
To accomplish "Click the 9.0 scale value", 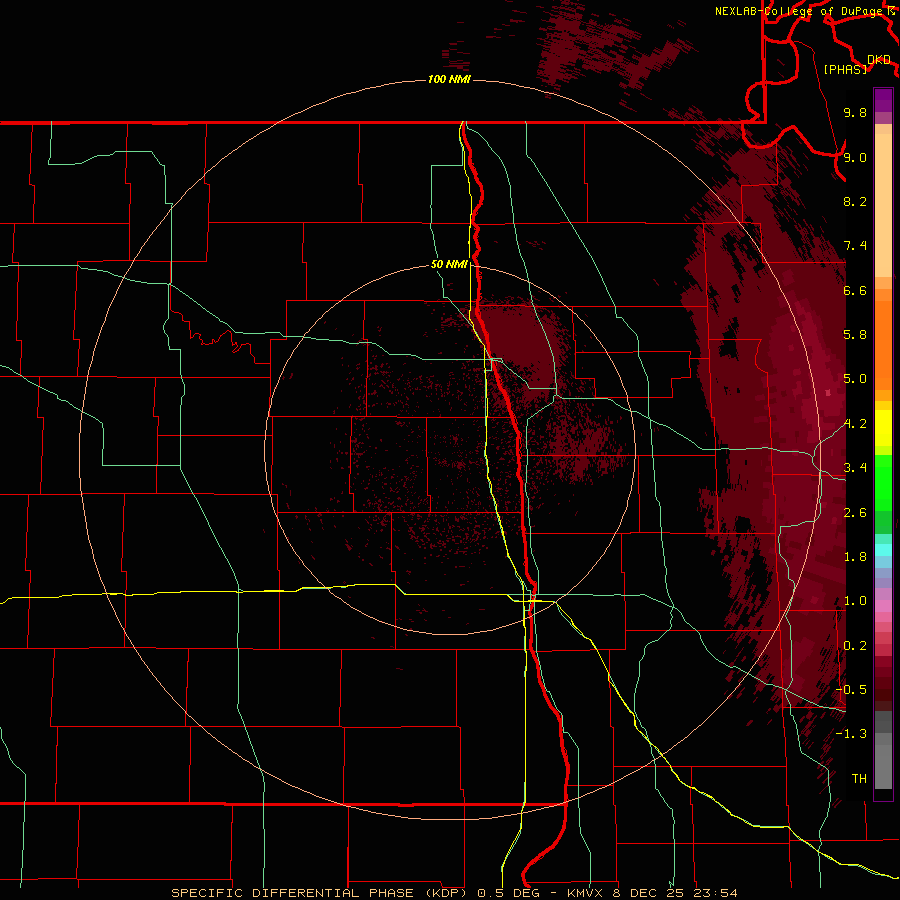I will 855,157.
